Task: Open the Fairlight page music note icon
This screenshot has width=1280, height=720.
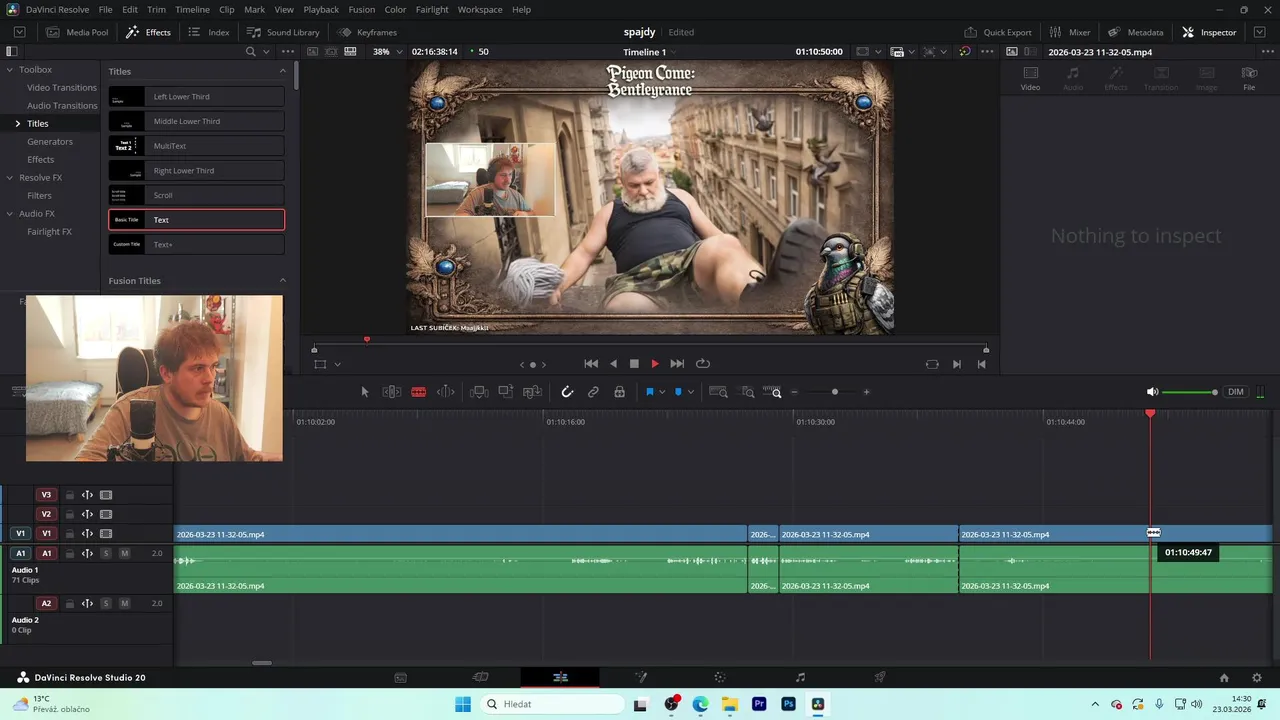Action: (x=800, y=677)
